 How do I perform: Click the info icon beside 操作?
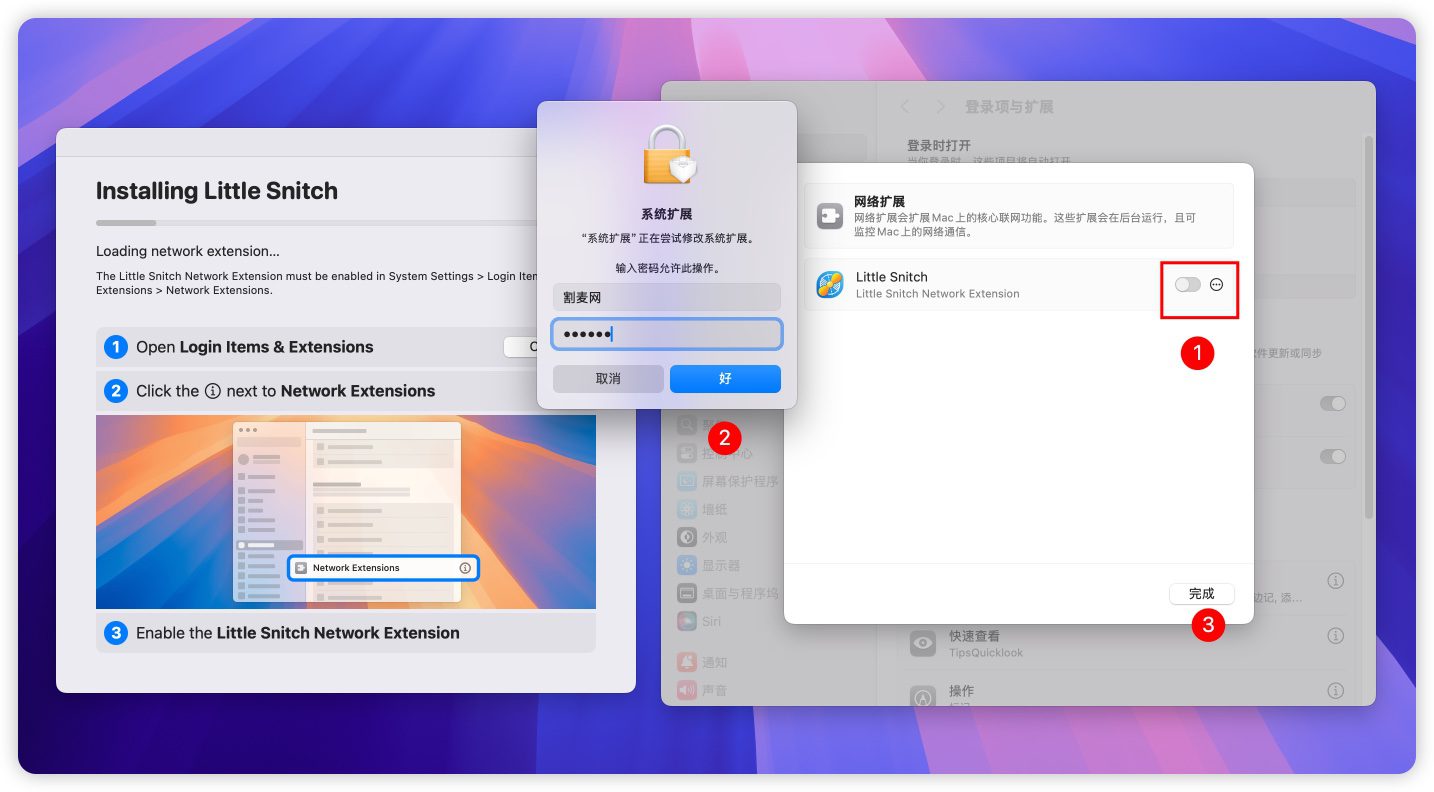click(x=1335, y=691)
